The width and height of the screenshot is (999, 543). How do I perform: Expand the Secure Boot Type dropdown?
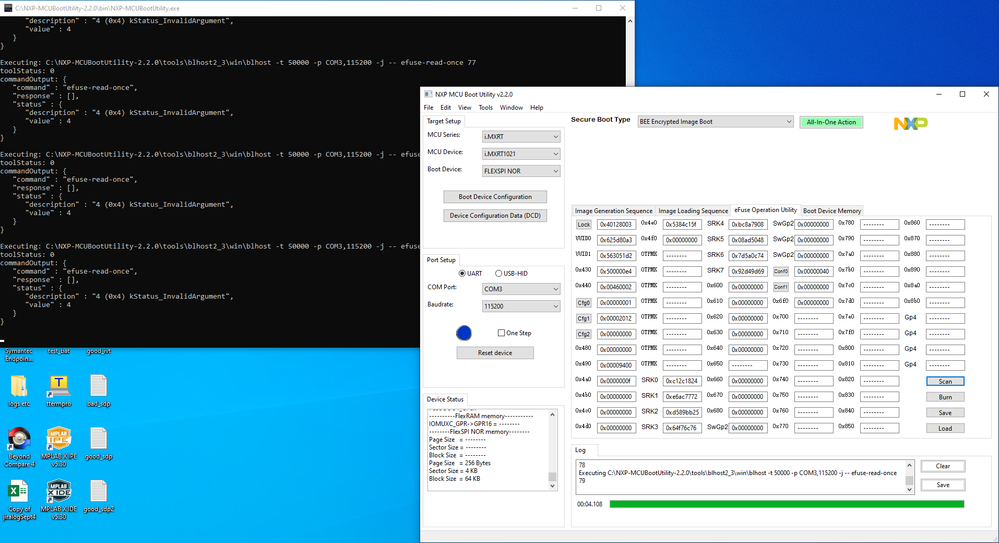[x=715, y=122]
